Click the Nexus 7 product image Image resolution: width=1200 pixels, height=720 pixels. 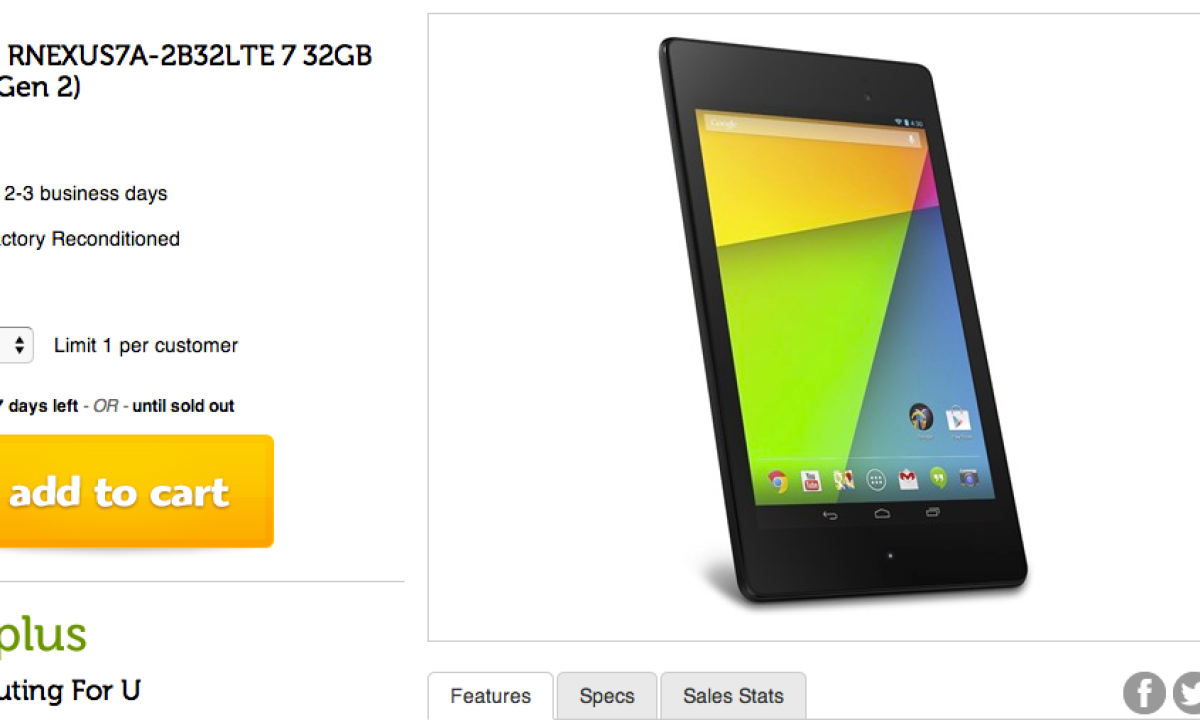[x=843, y=320]
